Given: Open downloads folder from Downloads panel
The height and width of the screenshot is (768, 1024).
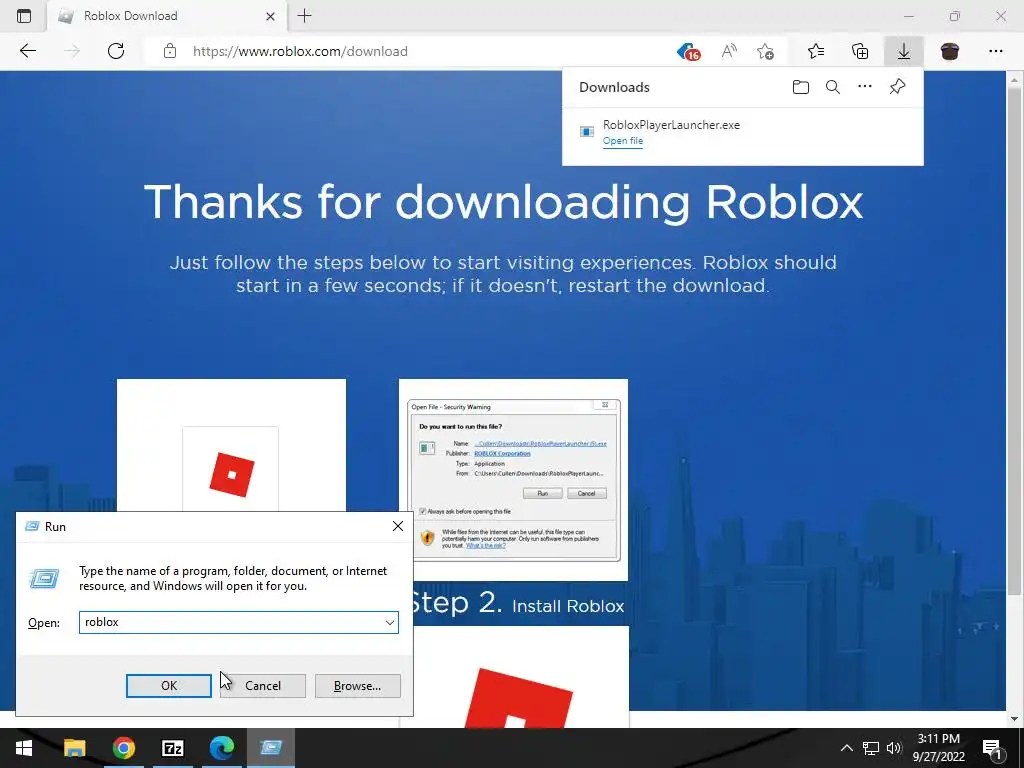Looking at the screenshot, I should click(x=801, y=87).
